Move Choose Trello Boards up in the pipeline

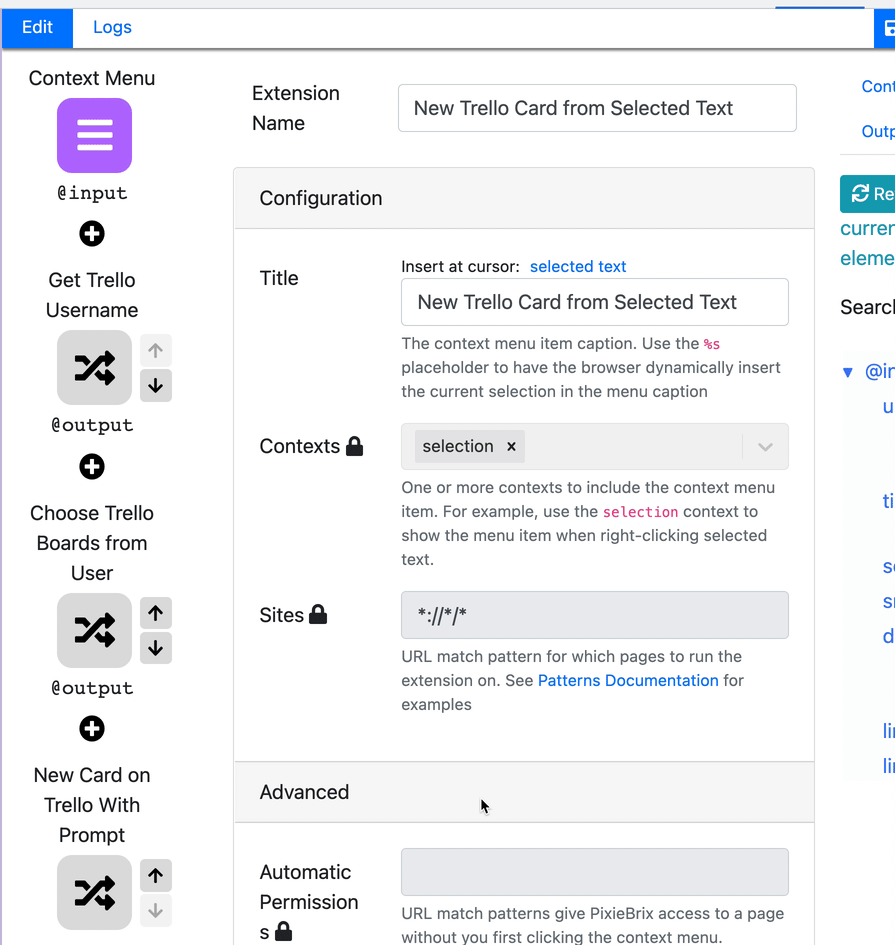(x=156, y=613)
